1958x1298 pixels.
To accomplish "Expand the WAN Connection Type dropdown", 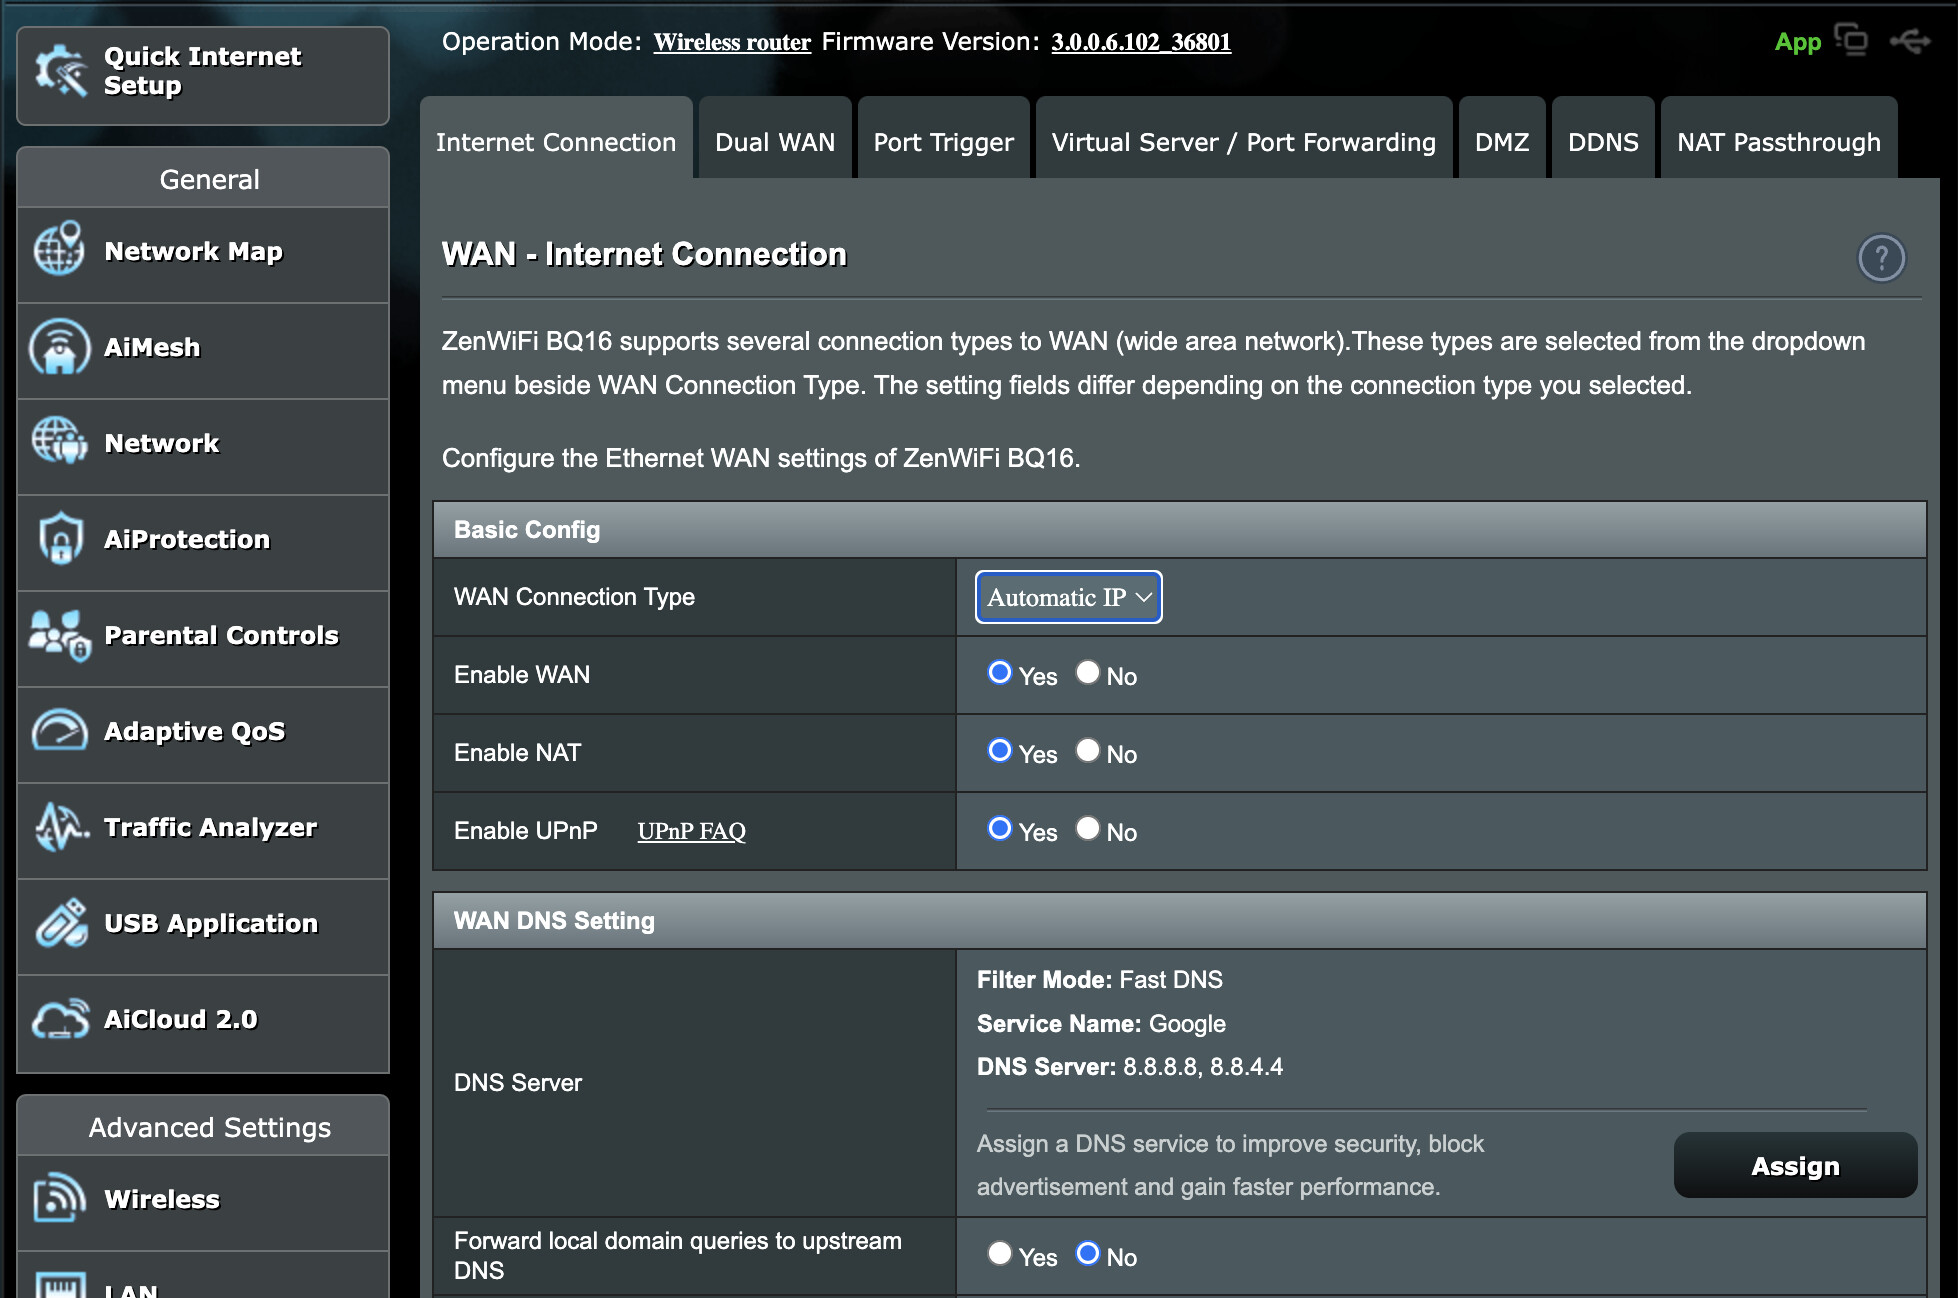I will coord(1068,597).
